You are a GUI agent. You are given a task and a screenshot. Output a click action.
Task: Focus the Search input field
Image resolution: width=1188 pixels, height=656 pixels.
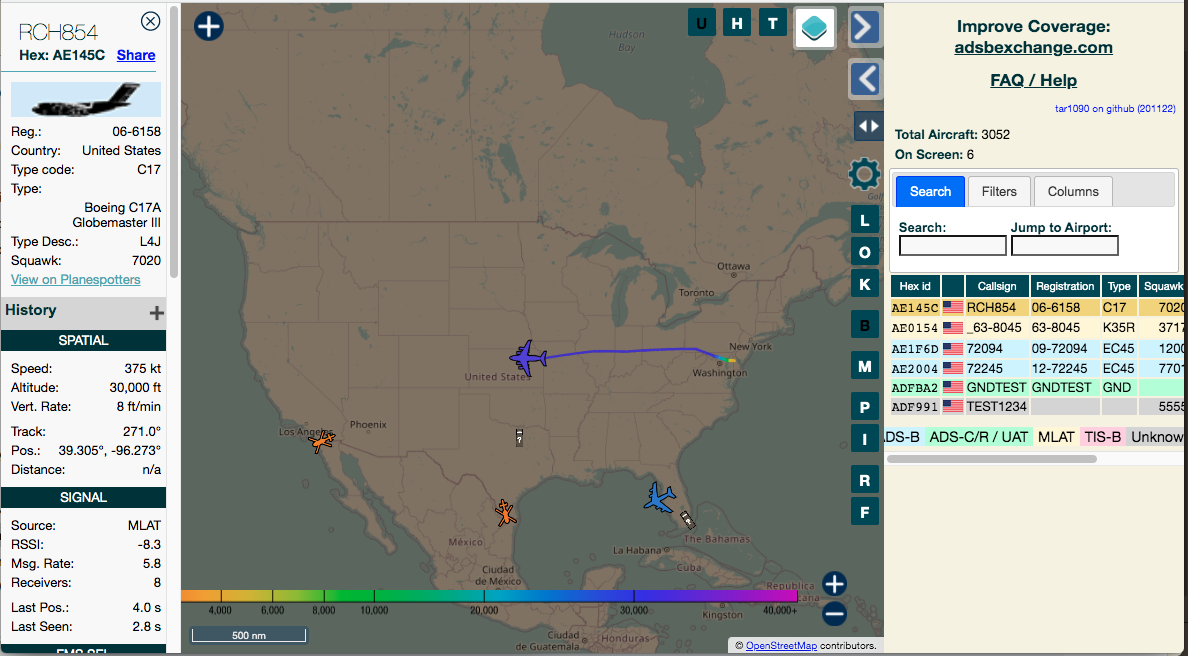(x=952, y=245)
